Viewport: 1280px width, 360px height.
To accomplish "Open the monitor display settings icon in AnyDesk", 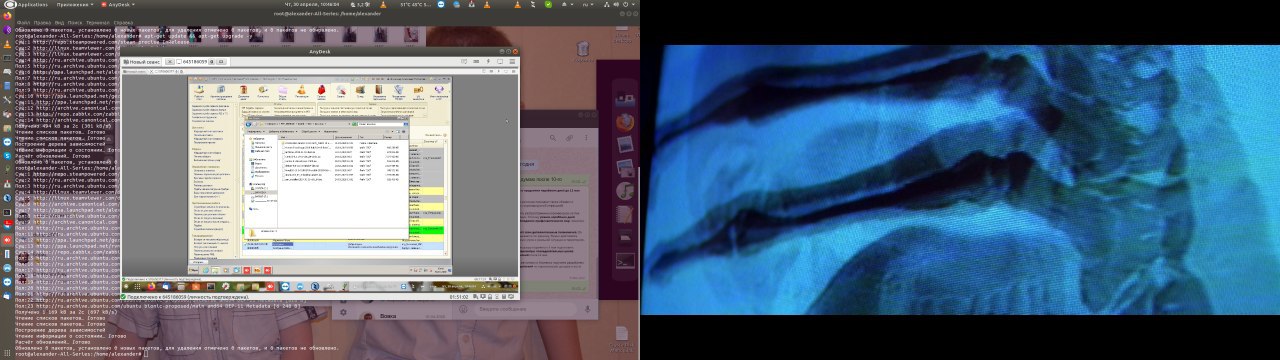I will tap(500, 62).
